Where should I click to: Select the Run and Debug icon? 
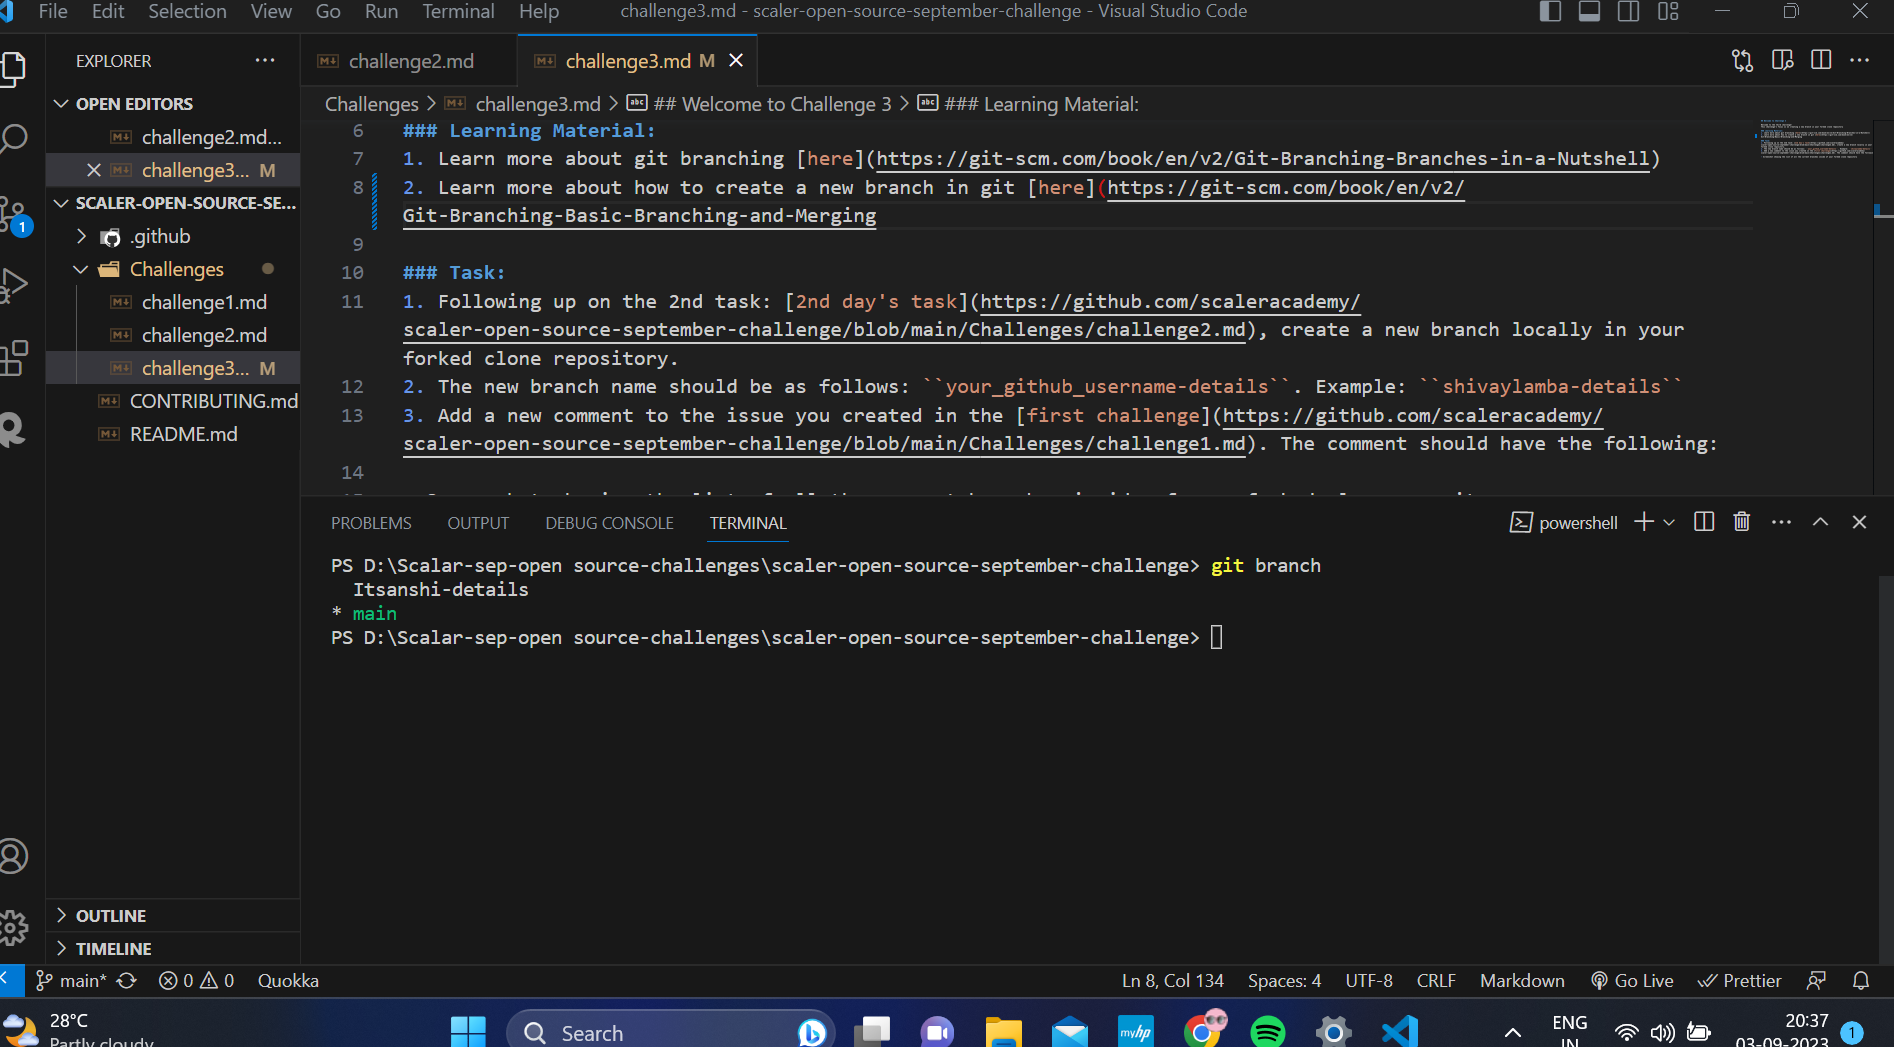coord(15,285)
